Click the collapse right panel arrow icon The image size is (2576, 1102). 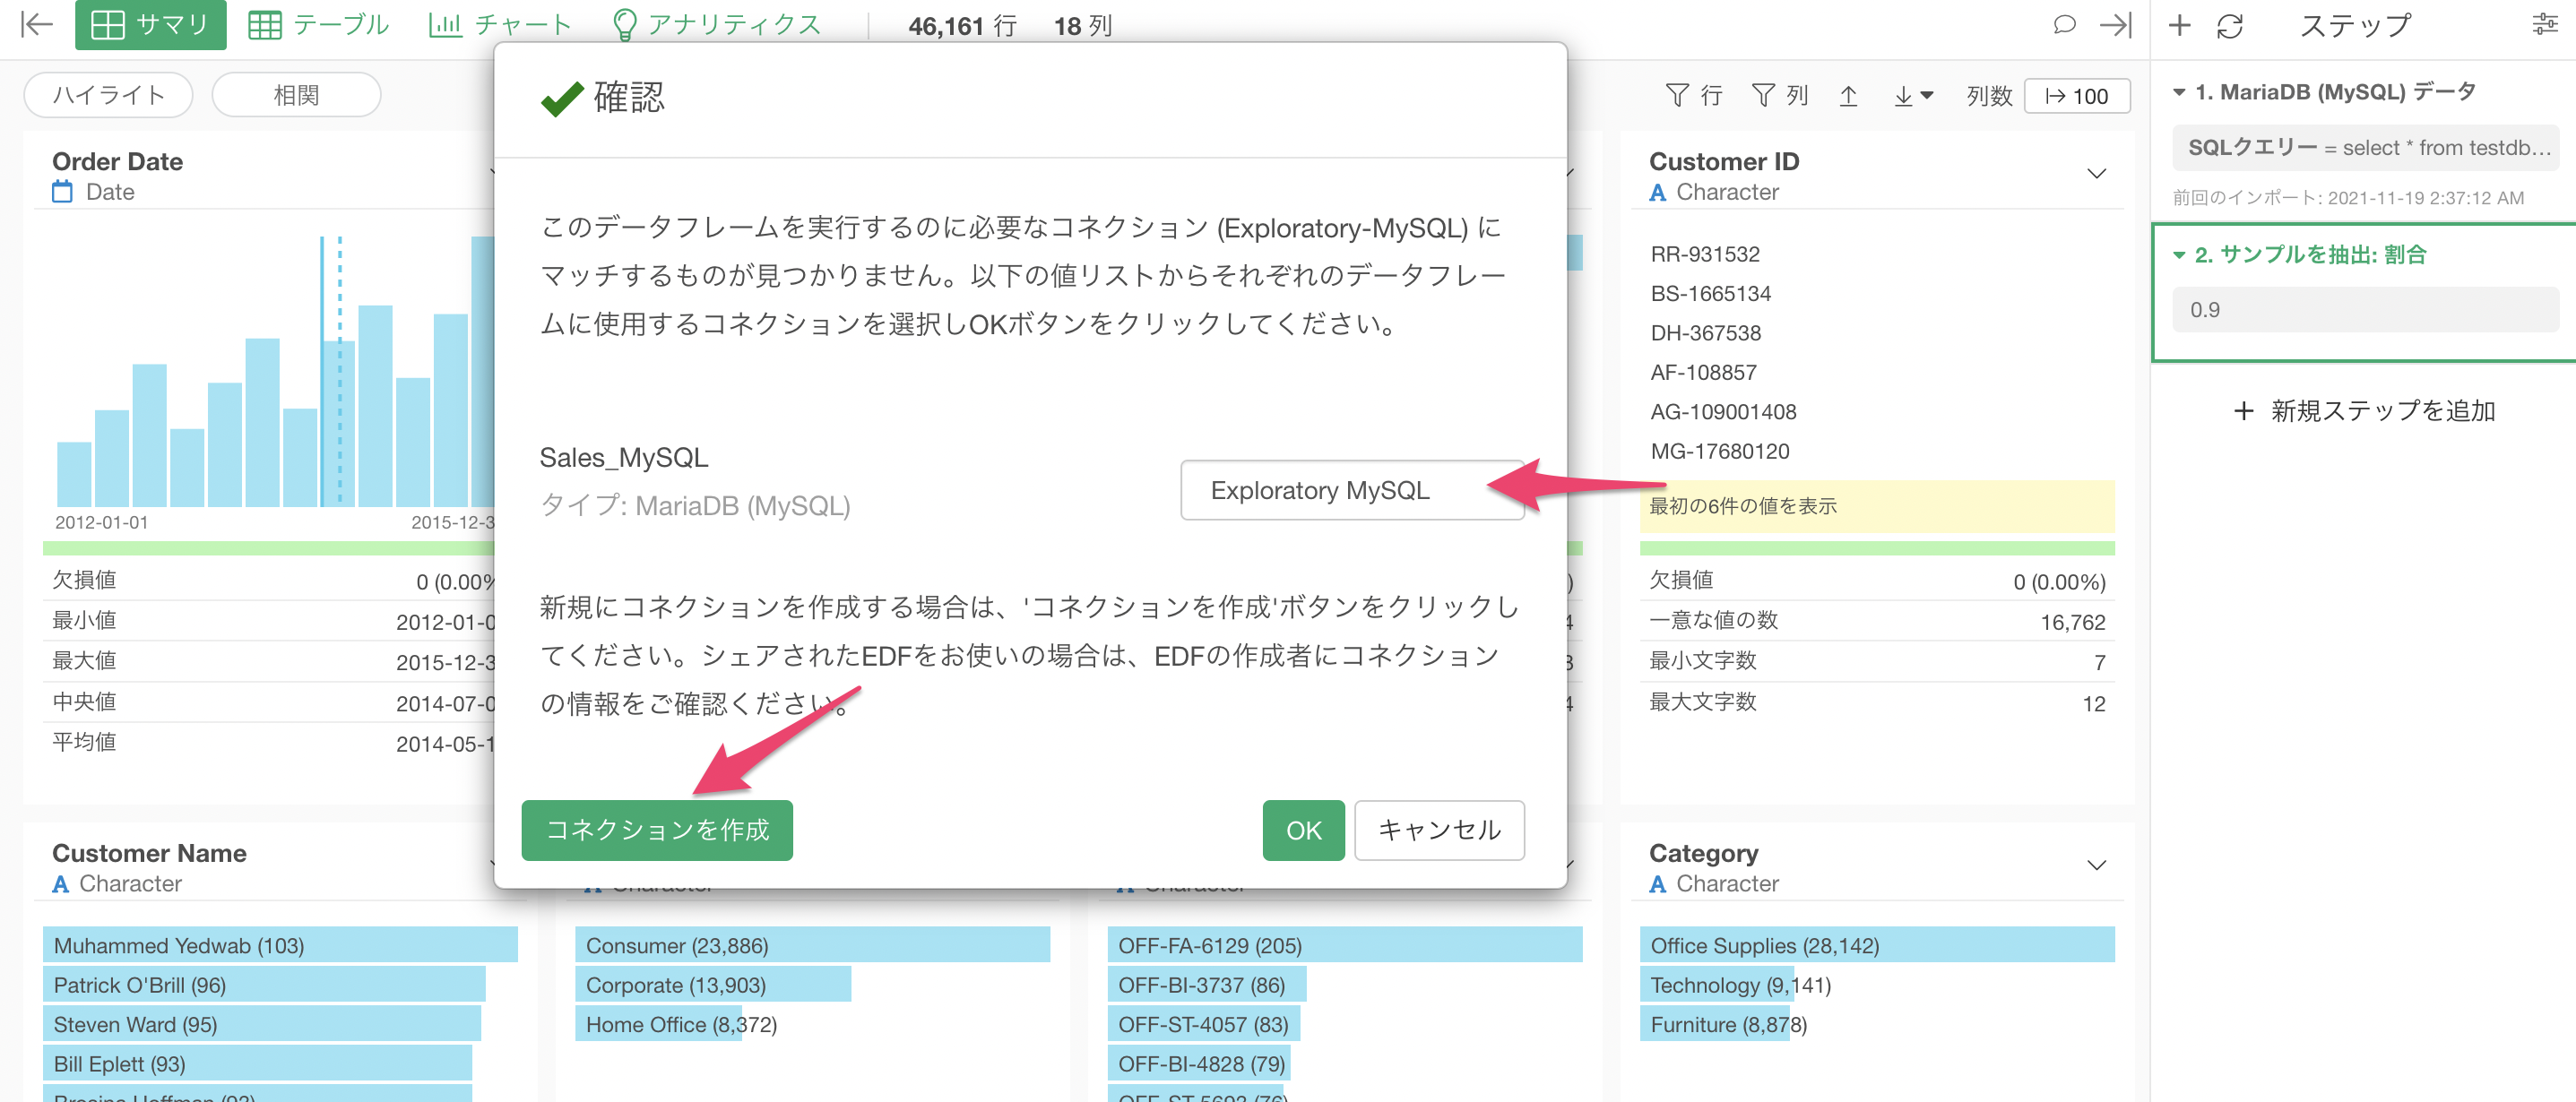click(x=2115, y=24)
